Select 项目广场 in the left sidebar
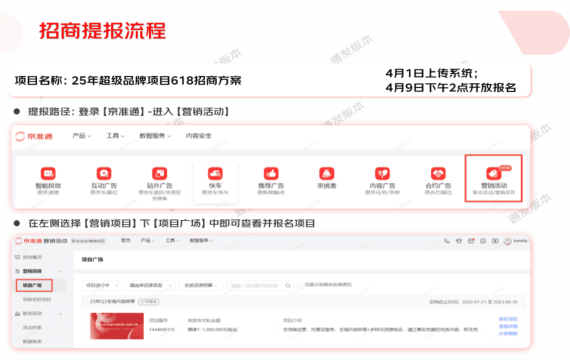Screen dimensions: 570x360 (34, 285)
